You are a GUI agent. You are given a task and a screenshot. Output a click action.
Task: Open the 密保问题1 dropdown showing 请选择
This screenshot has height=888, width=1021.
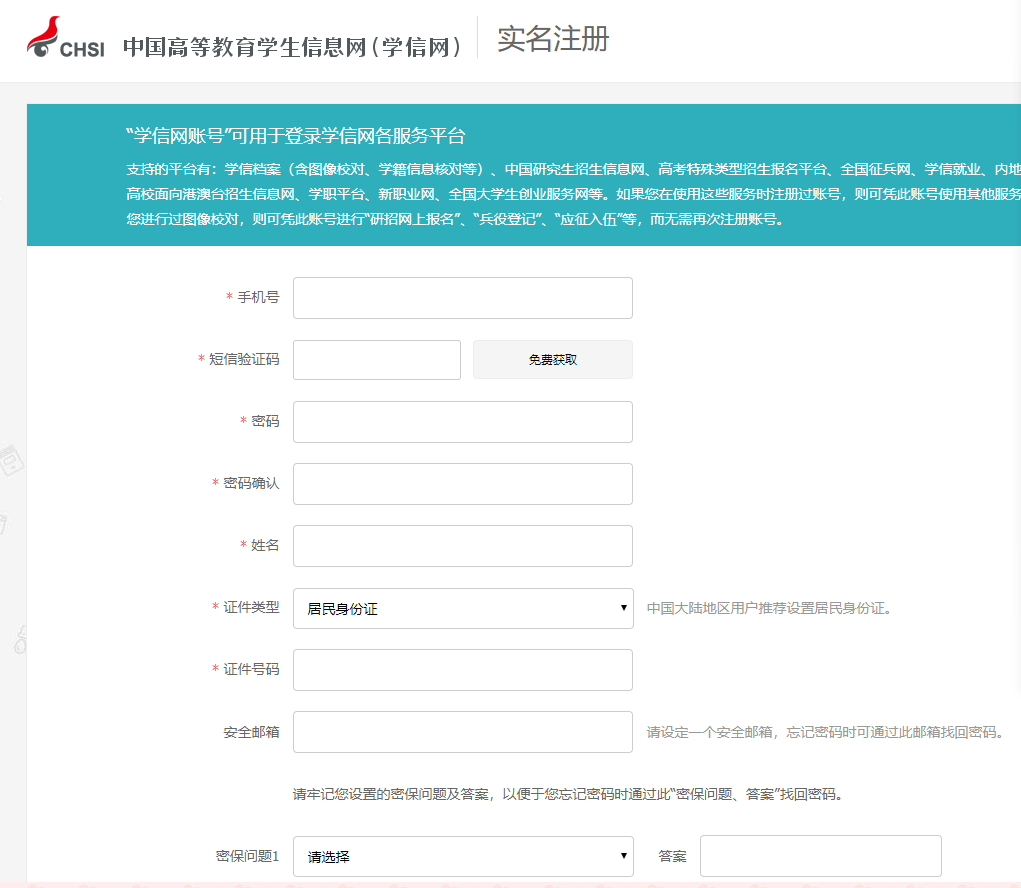462,856
